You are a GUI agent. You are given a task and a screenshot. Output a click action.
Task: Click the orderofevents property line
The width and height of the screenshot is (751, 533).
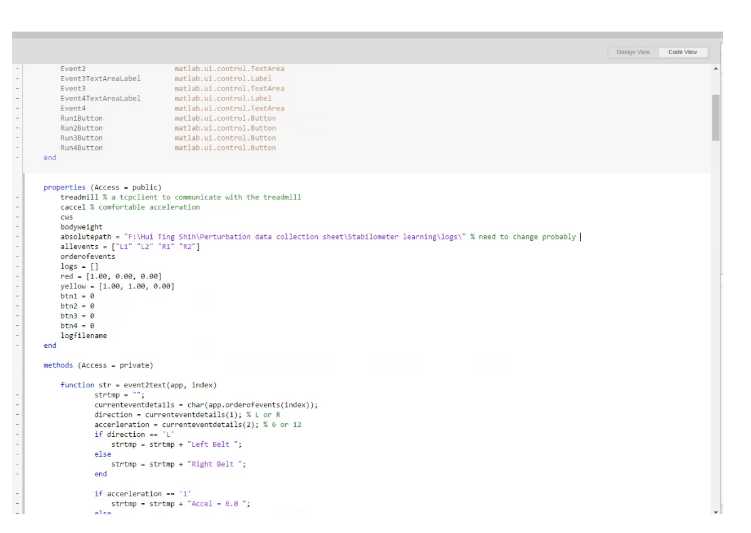coord(88,257)
